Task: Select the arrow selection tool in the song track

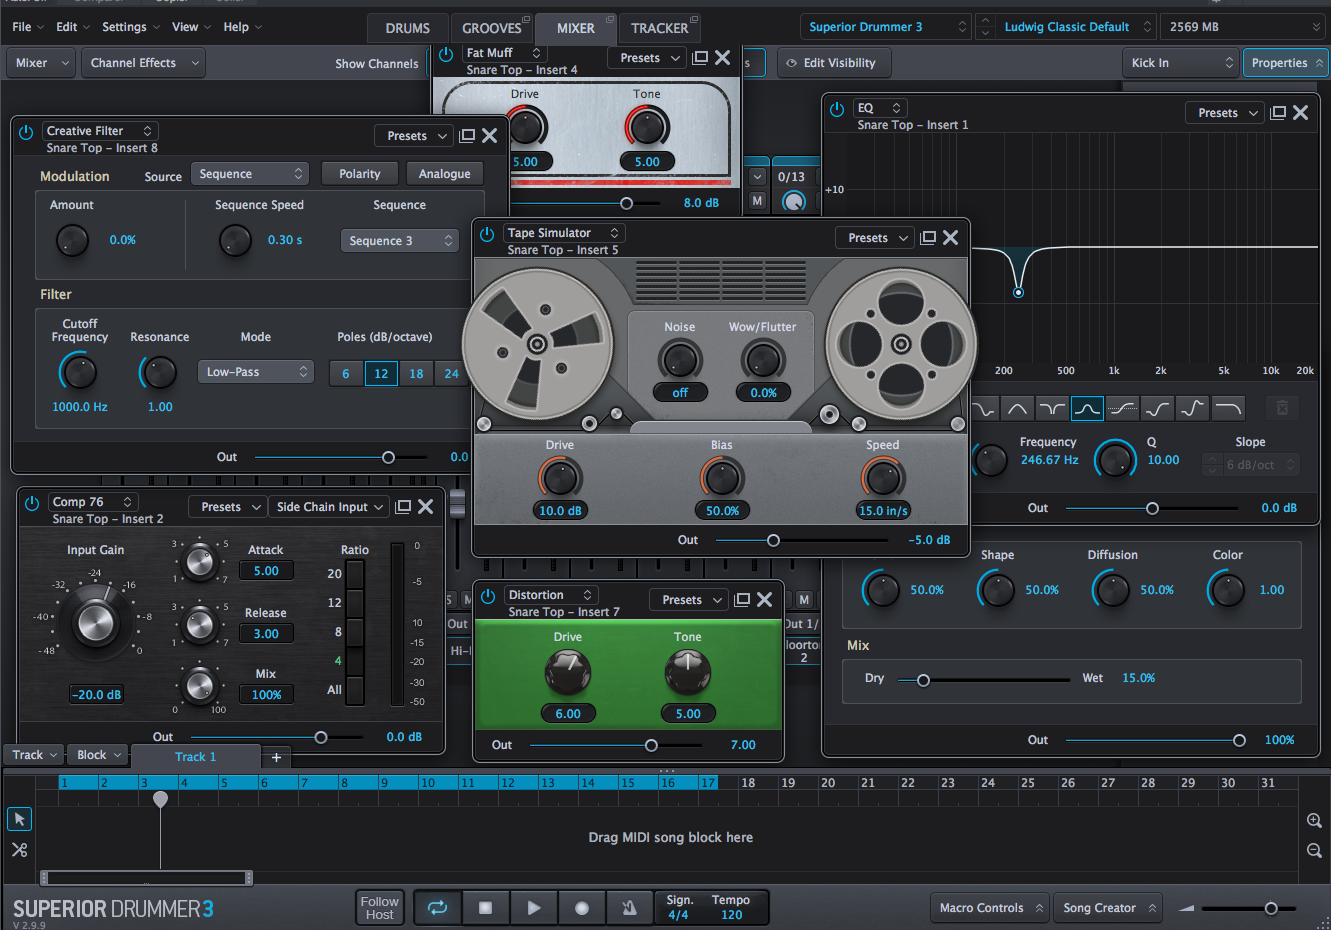Action: tap(19, 819)
